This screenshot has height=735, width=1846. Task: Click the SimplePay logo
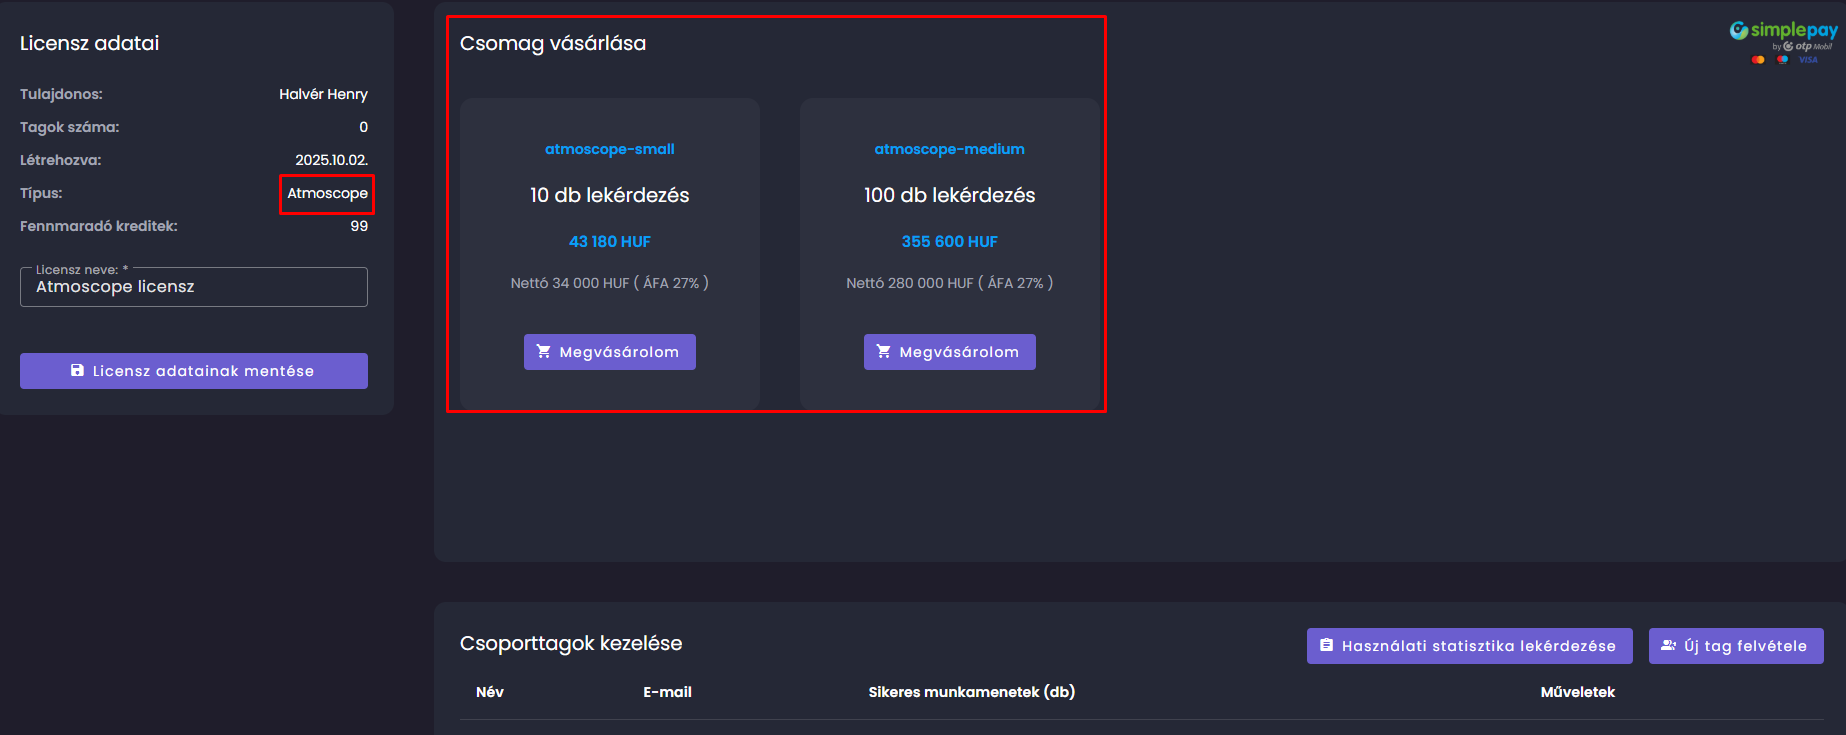coord(1784,32)
